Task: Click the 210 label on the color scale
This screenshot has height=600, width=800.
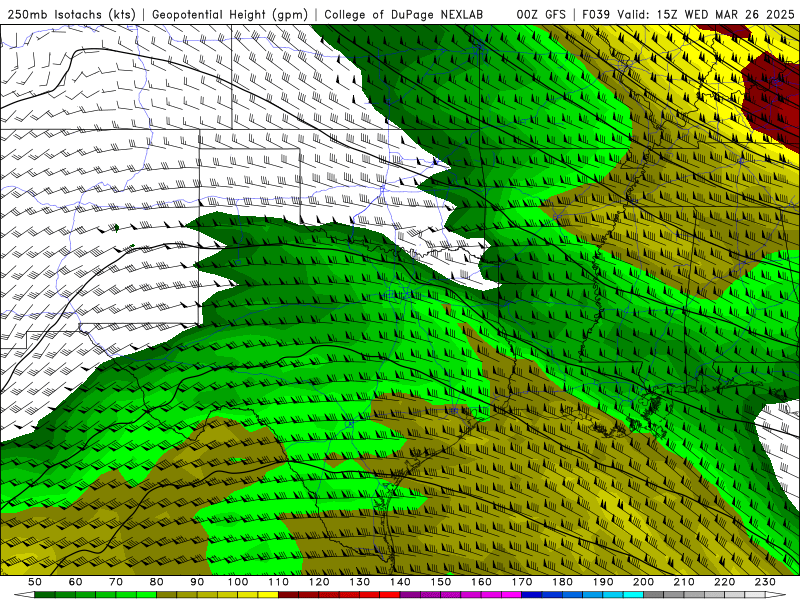Action: [x=684, y=582]
